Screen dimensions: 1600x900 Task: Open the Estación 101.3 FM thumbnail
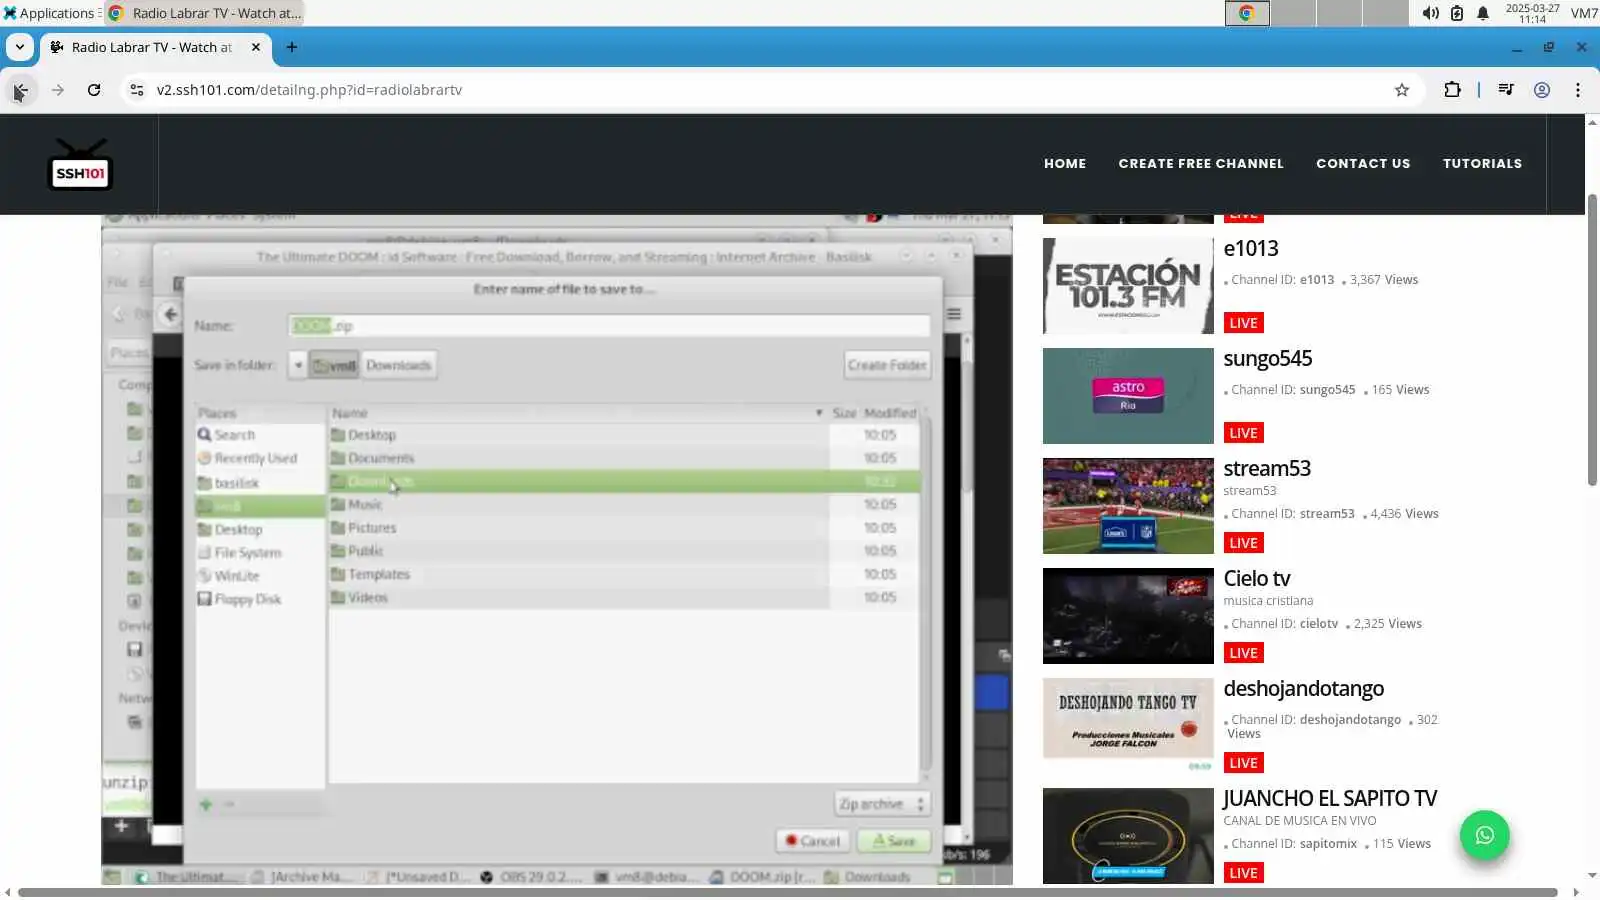point(1128,286)
